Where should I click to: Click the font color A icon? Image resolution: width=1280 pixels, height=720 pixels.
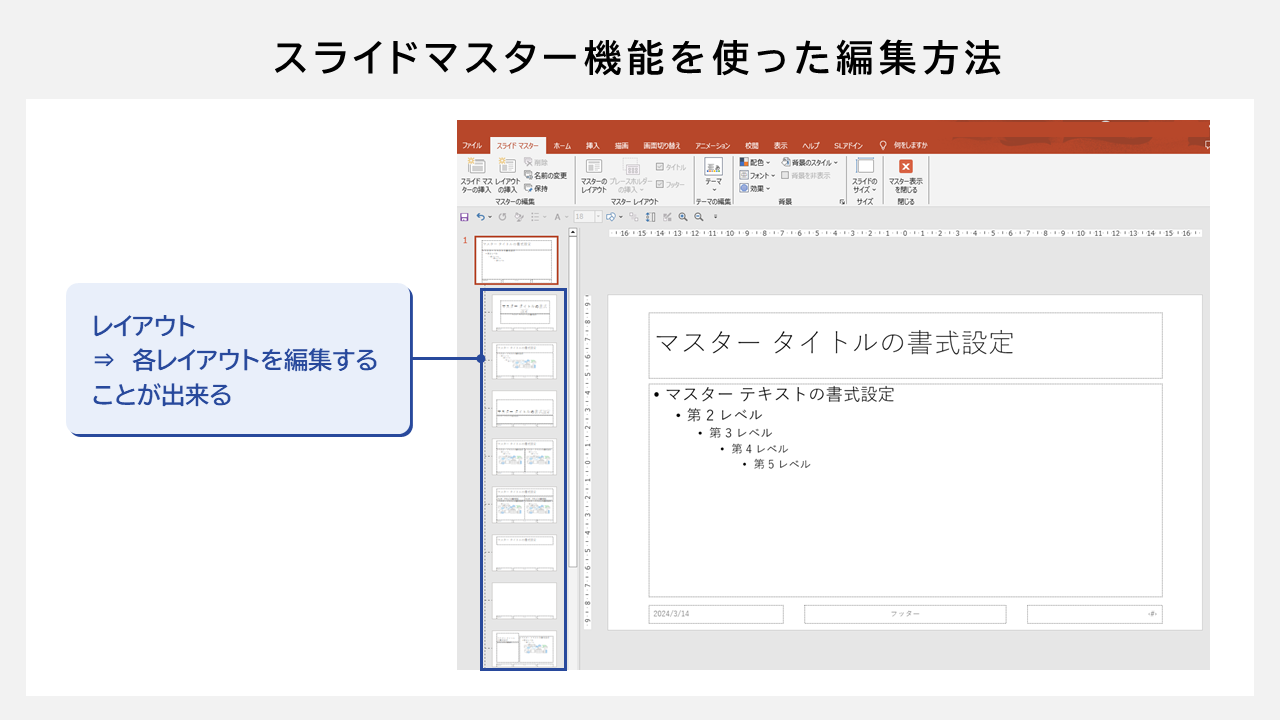pos(557,217)
